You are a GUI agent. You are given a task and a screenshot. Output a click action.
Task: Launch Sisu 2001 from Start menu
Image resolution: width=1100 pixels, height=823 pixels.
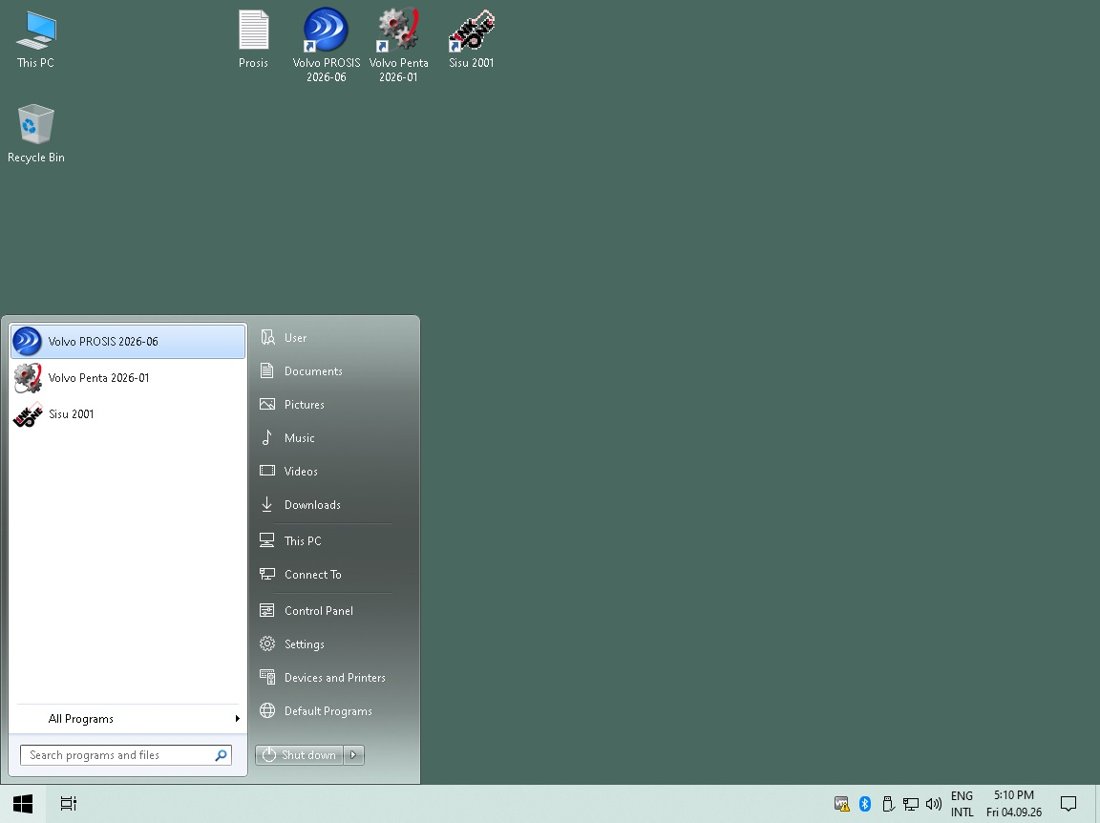128,414
